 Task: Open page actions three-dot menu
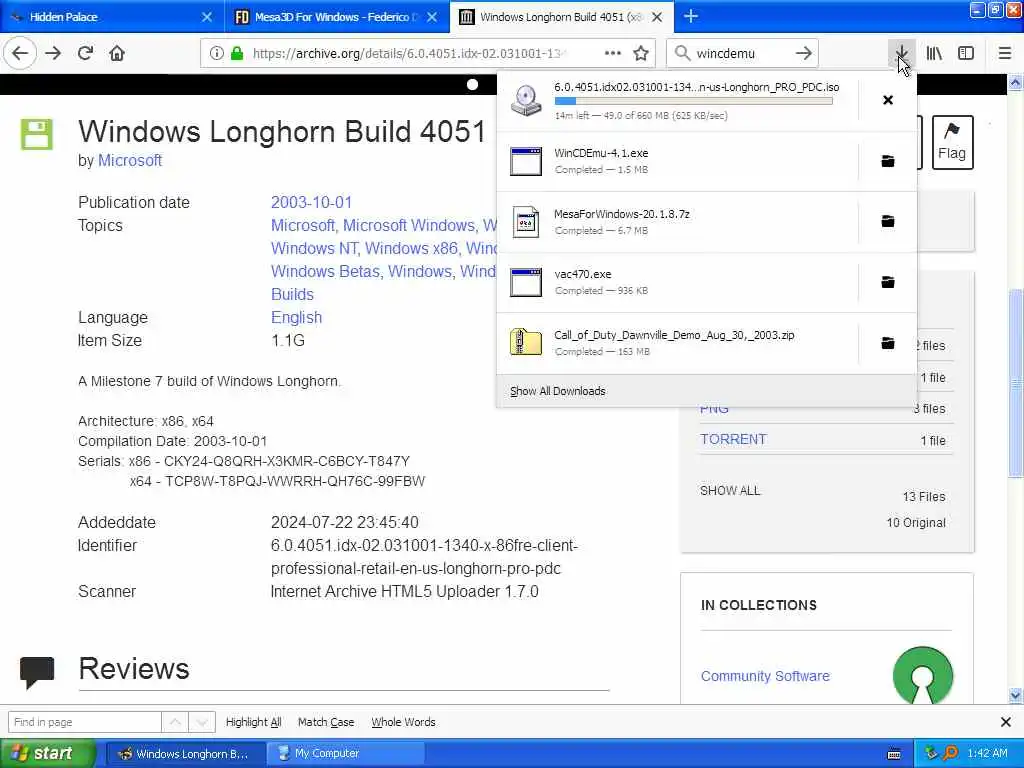click(613, 53)
